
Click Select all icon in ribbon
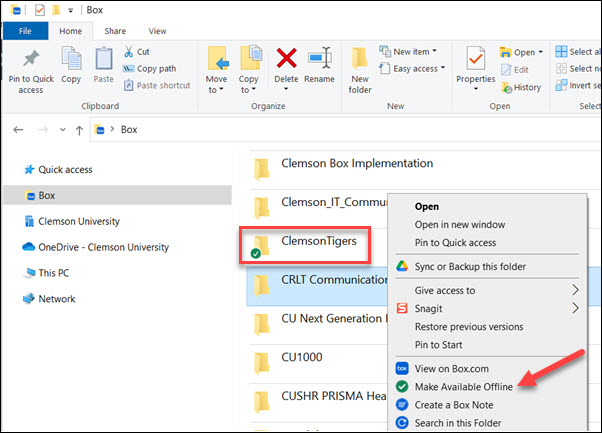pos(561,51)
